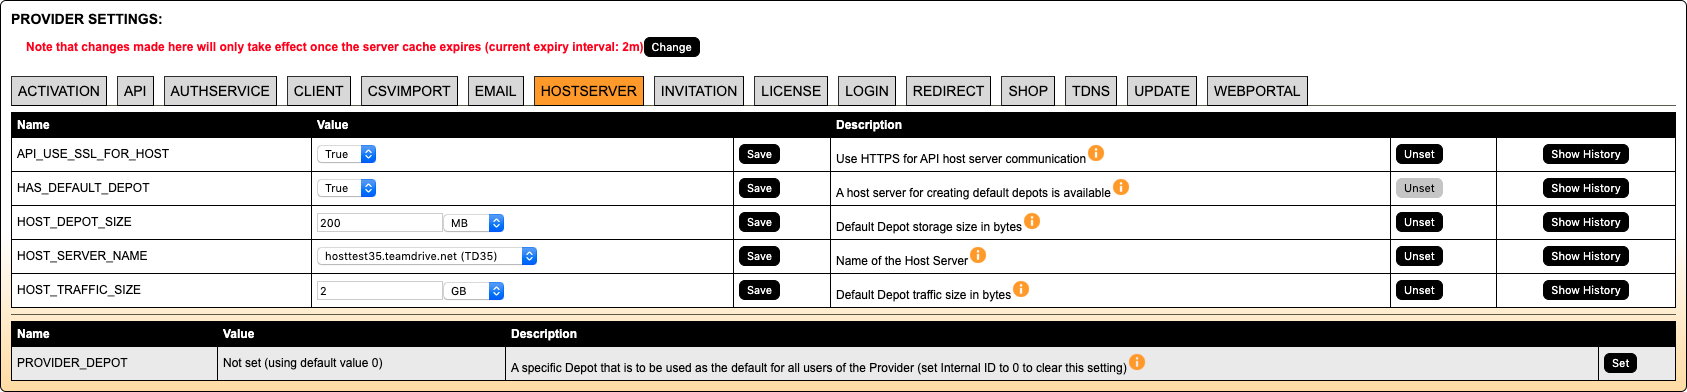Viewport: 1687px width, 392px height.
Task: Save the HOST_DEPOT_SIZE setting
Action: [760, 222]
